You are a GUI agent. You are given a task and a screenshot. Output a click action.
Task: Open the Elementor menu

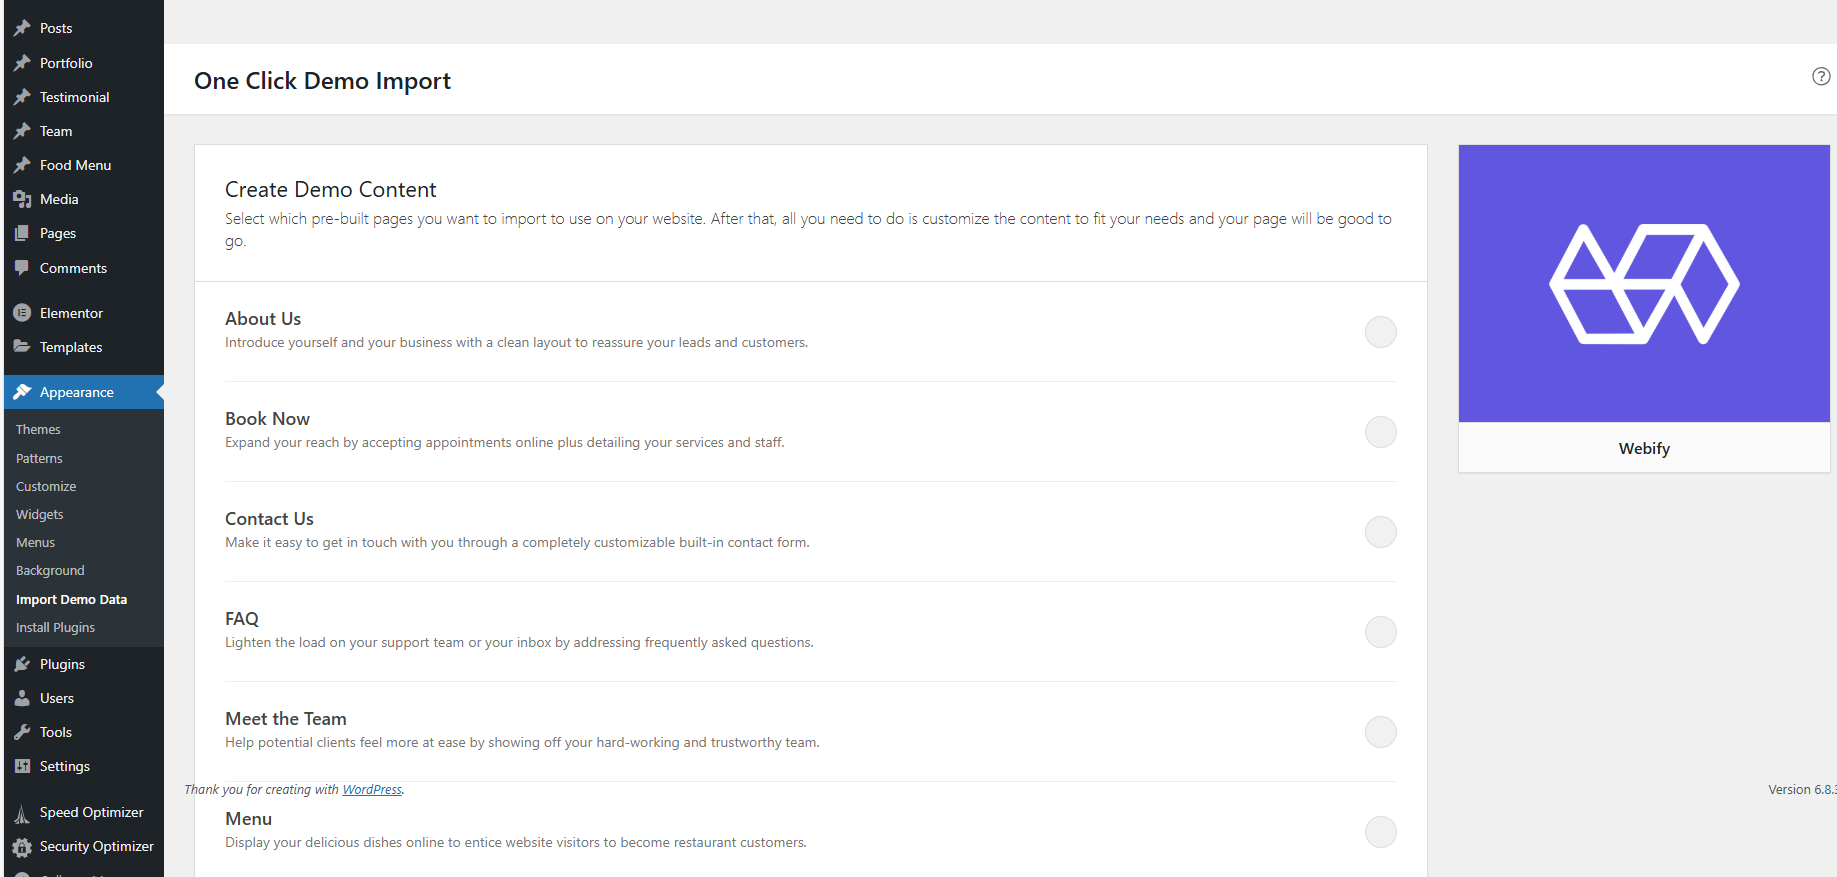[x=84, y=313]
